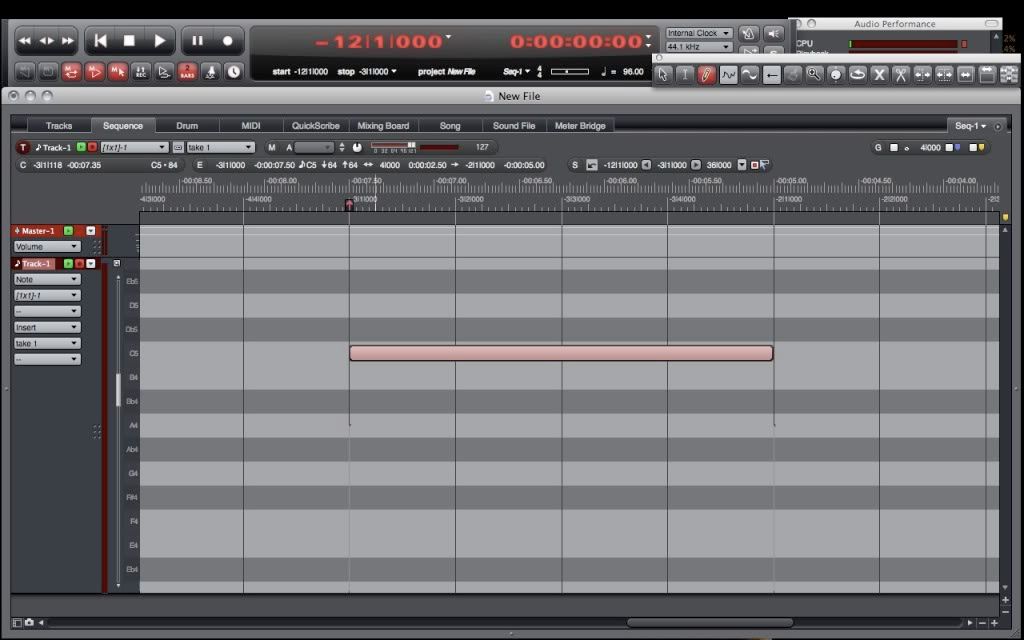This screenshot has width=1024, height=640.
Task: Click the horizontal scrollbar thumb
Action: (x=710, y=622)
